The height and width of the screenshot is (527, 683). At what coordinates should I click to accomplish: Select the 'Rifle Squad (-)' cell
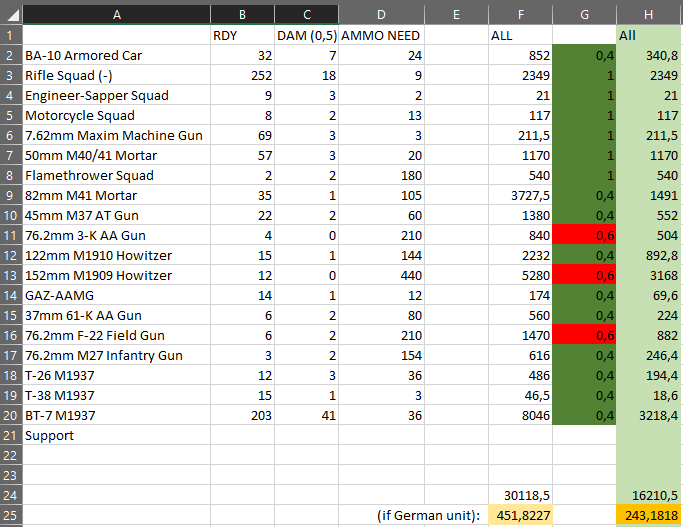pyautogui.click(x=116, y=75)
